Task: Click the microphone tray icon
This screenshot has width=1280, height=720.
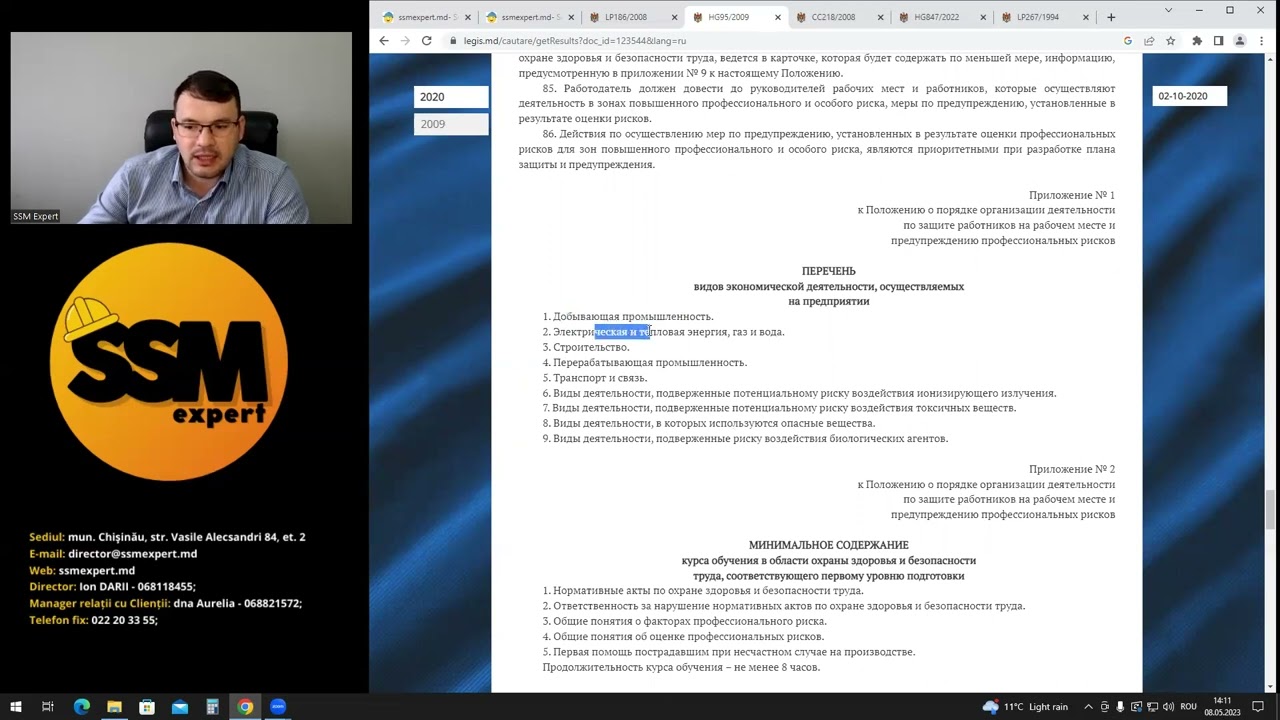Action: click(1119, 707)
